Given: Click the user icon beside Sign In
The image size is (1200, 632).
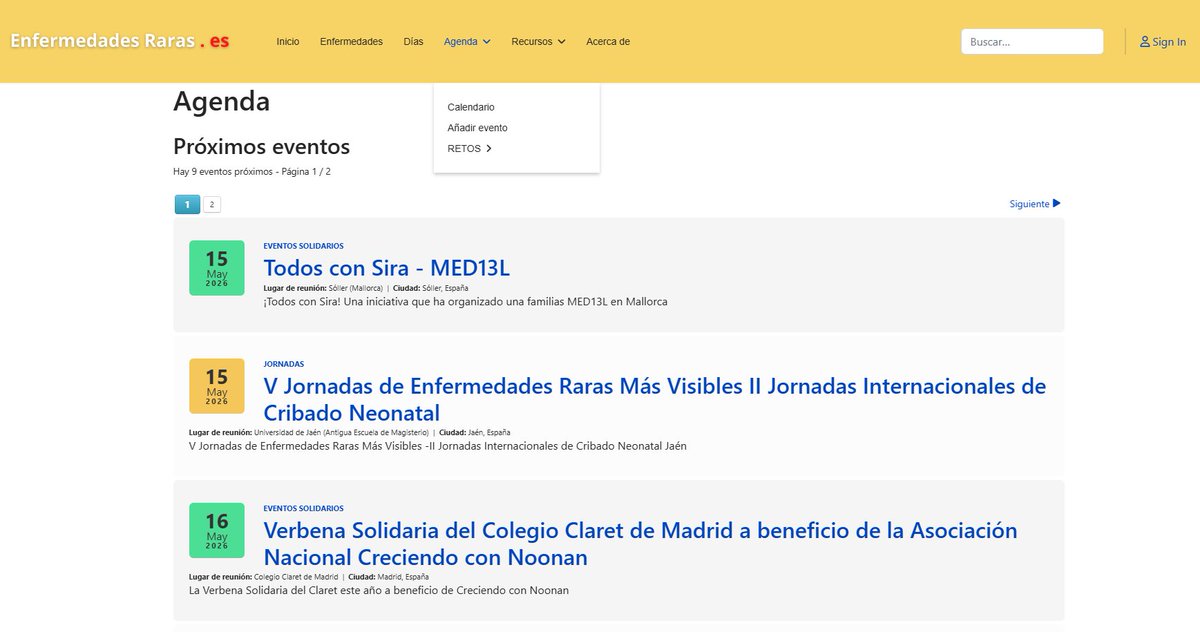Looking at the screenshot, I should [x=1145, y=42].
